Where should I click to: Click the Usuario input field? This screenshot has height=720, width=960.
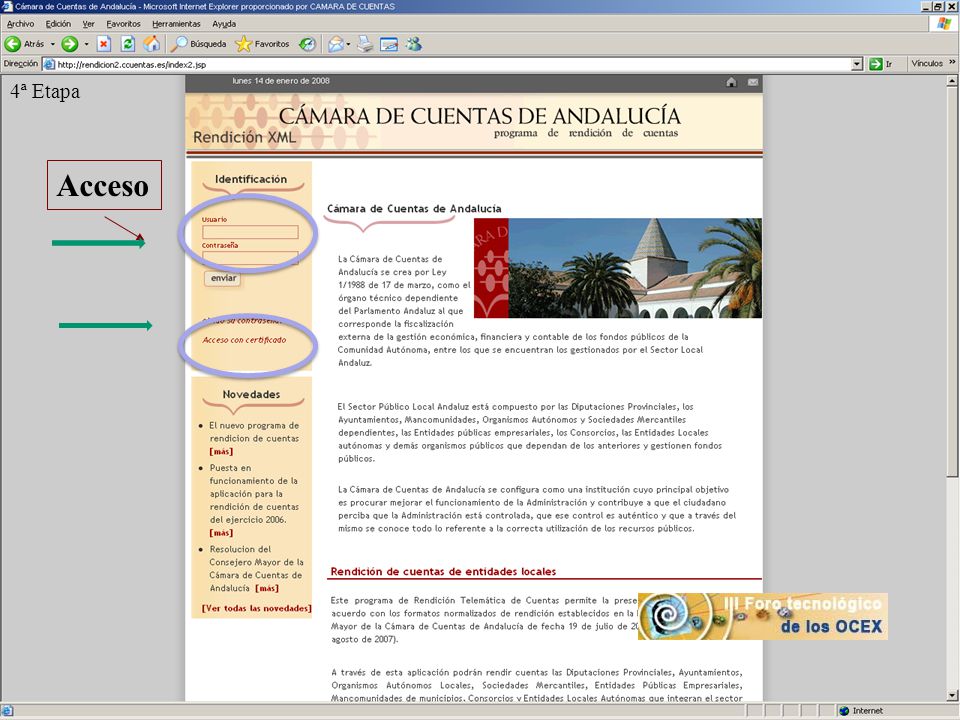[250, 232]
